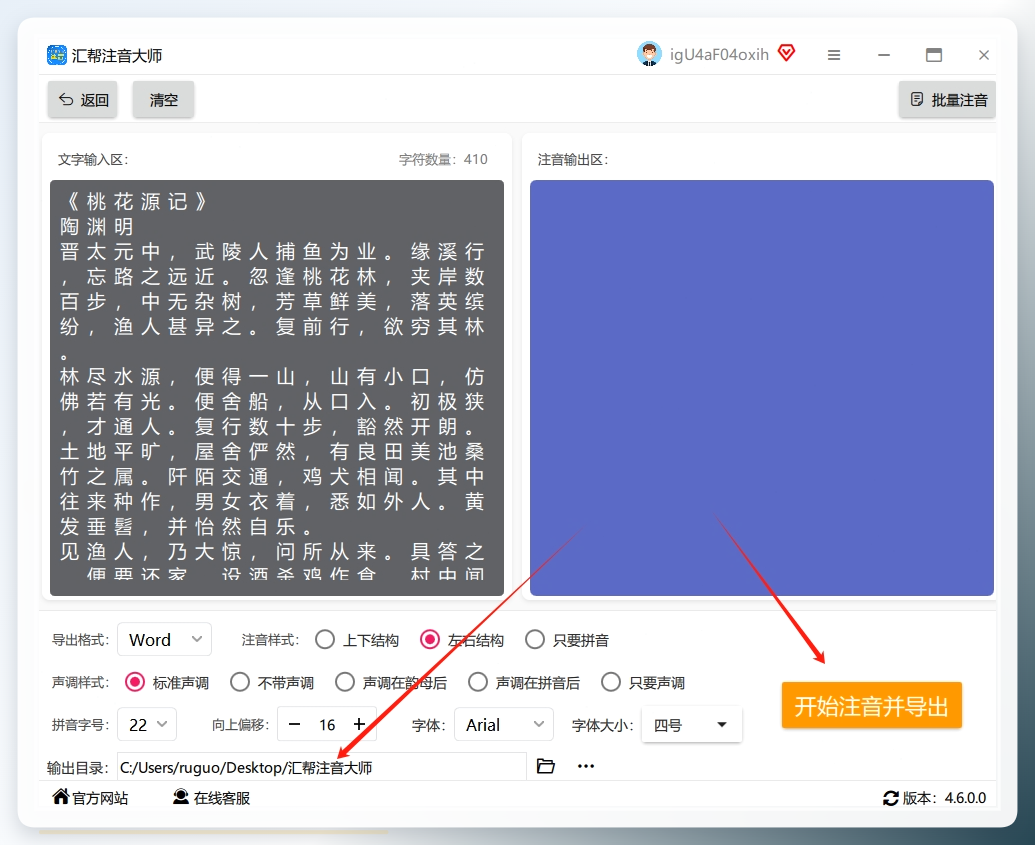Click the 清空 clear button

point(163,100)
